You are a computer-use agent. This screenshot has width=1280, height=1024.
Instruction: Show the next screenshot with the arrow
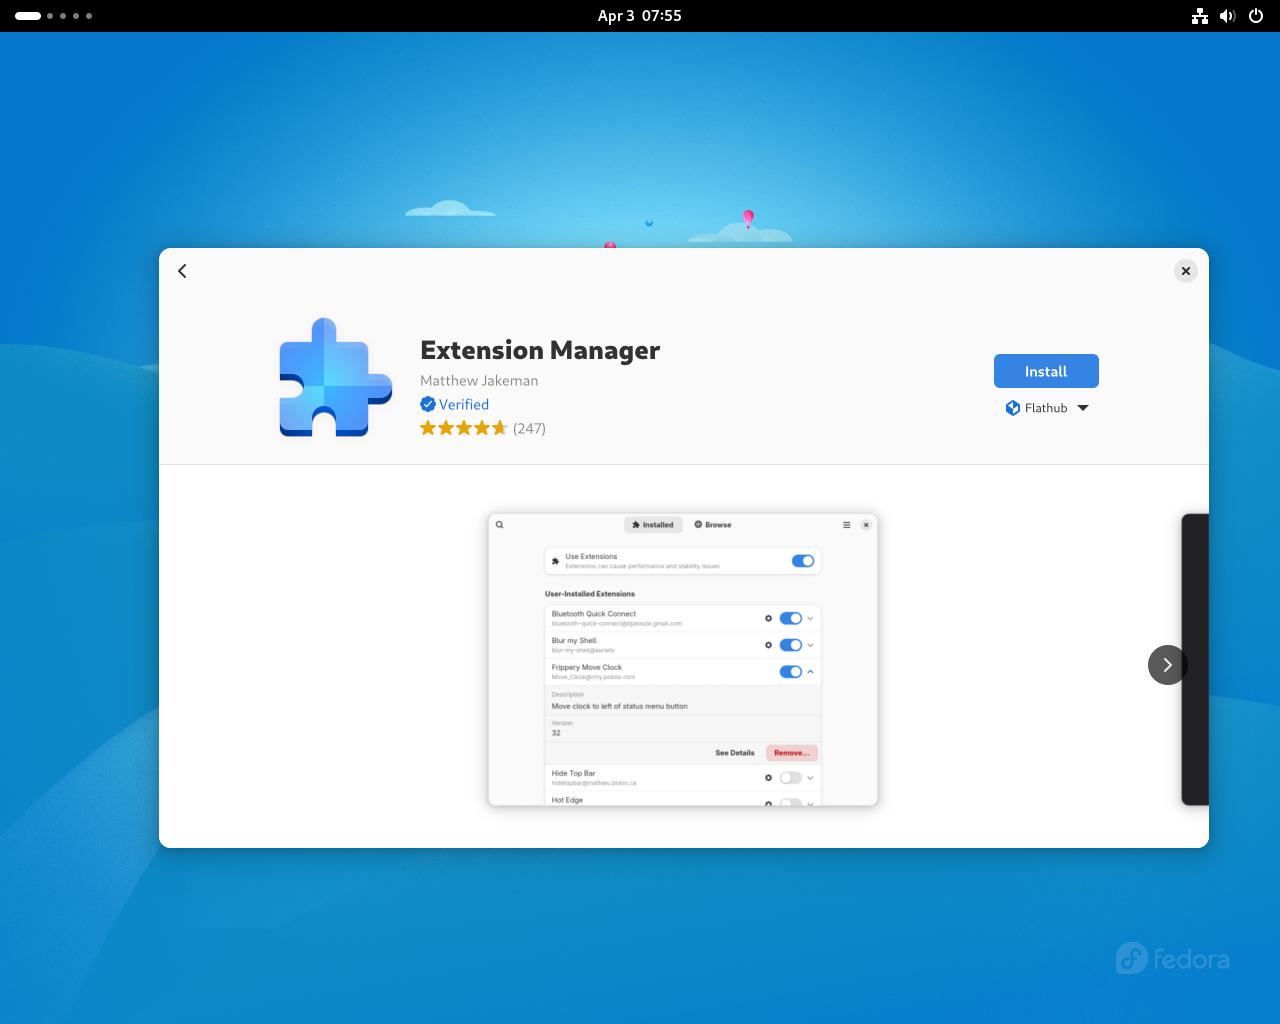click(1167, 665)
